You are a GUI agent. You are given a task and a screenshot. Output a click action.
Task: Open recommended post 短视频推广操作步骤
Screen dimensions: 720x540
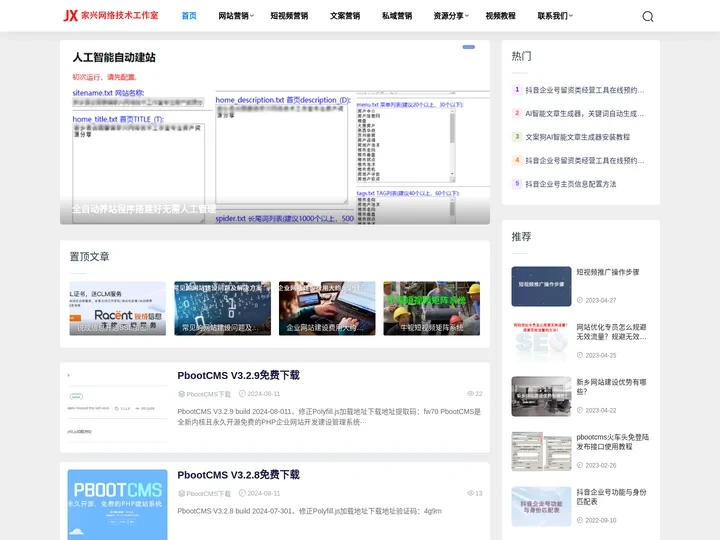[x=608, y=272]
